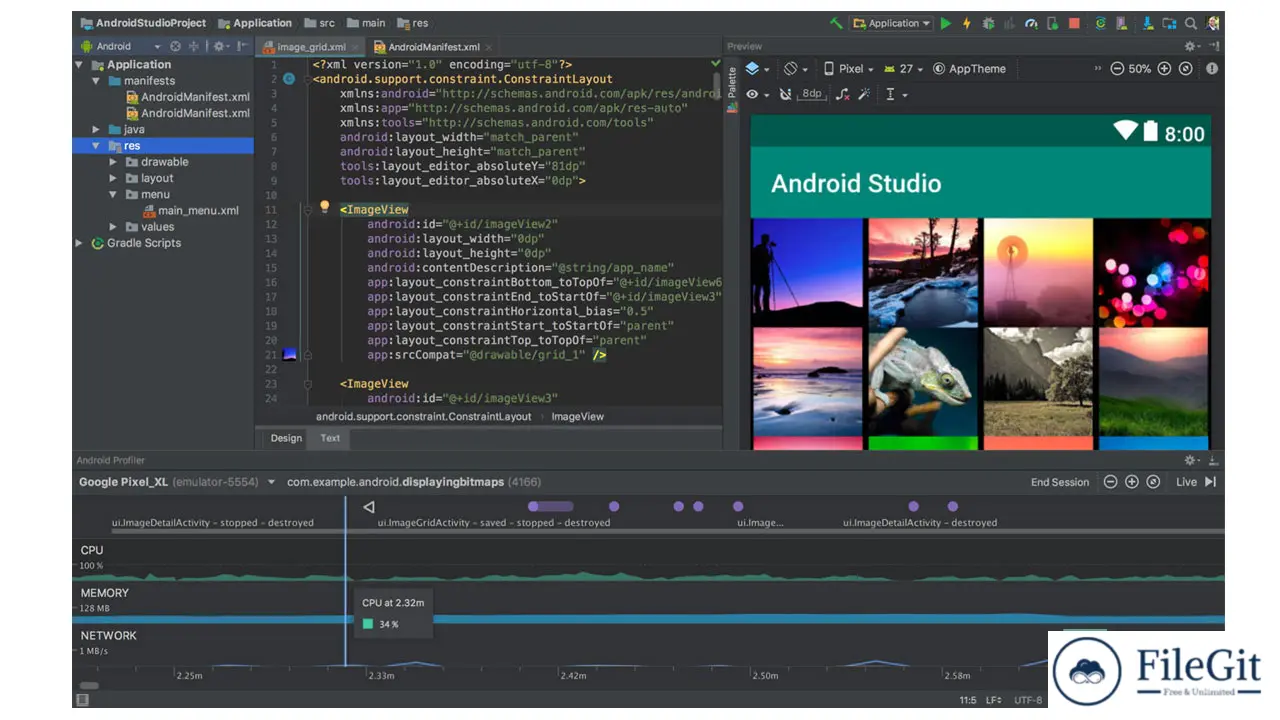Click the user avatar in the toolbar
Screen dimensions: 1280x720
(1213, 23)
